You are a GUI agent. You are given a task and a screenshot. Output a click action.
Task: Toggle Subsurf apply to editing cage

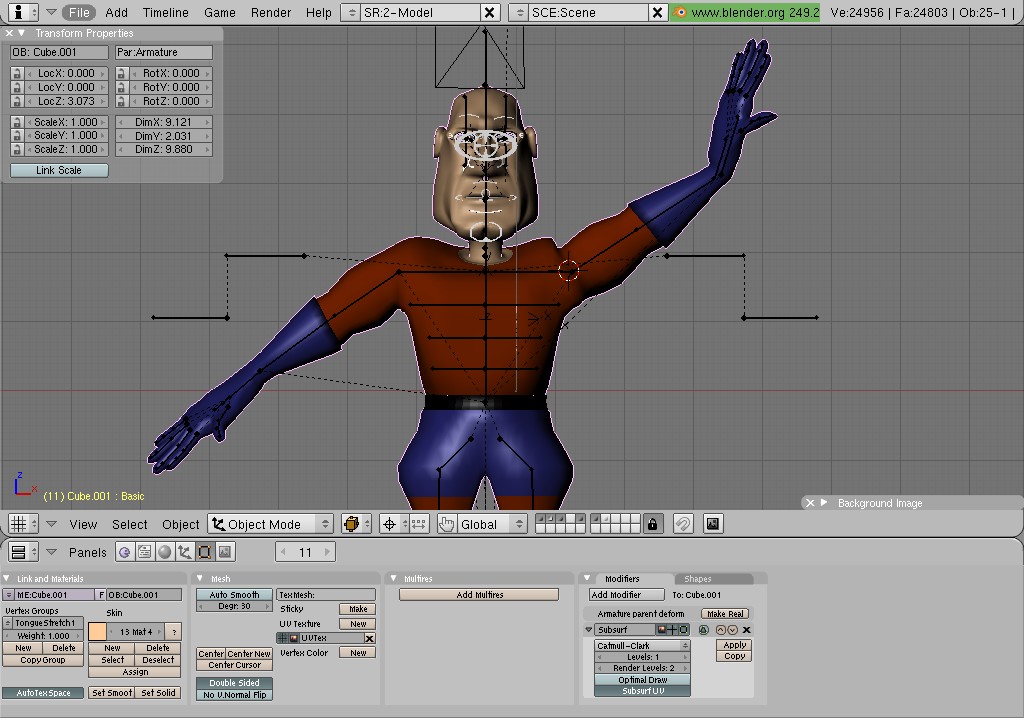[x=703, y=630]
